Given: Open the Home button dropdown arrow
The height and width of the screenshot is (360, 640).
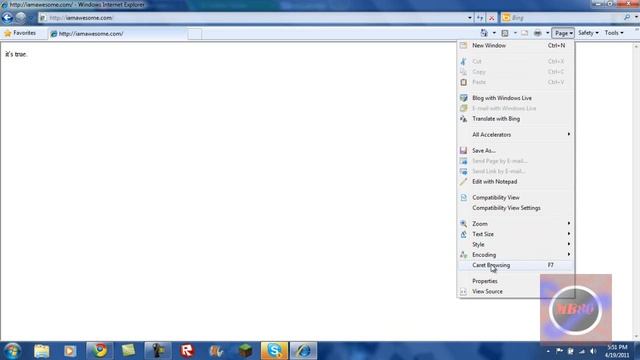Looking at the screenshot, I should click(x=494, y=33).
